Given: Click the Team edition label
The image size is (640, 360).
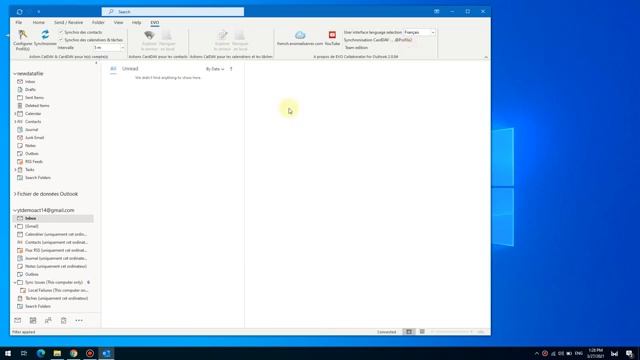Looking at the screenshot, I should pyautogui.click(x=356, y=48).
